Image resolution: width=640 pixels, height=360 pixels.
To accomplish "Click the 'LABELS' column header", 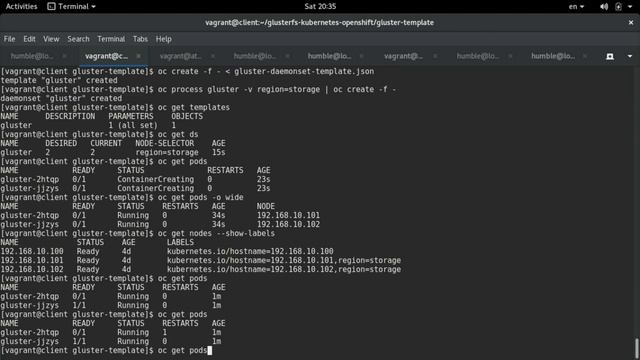I will pyautogui.click(x=180, y=242).
